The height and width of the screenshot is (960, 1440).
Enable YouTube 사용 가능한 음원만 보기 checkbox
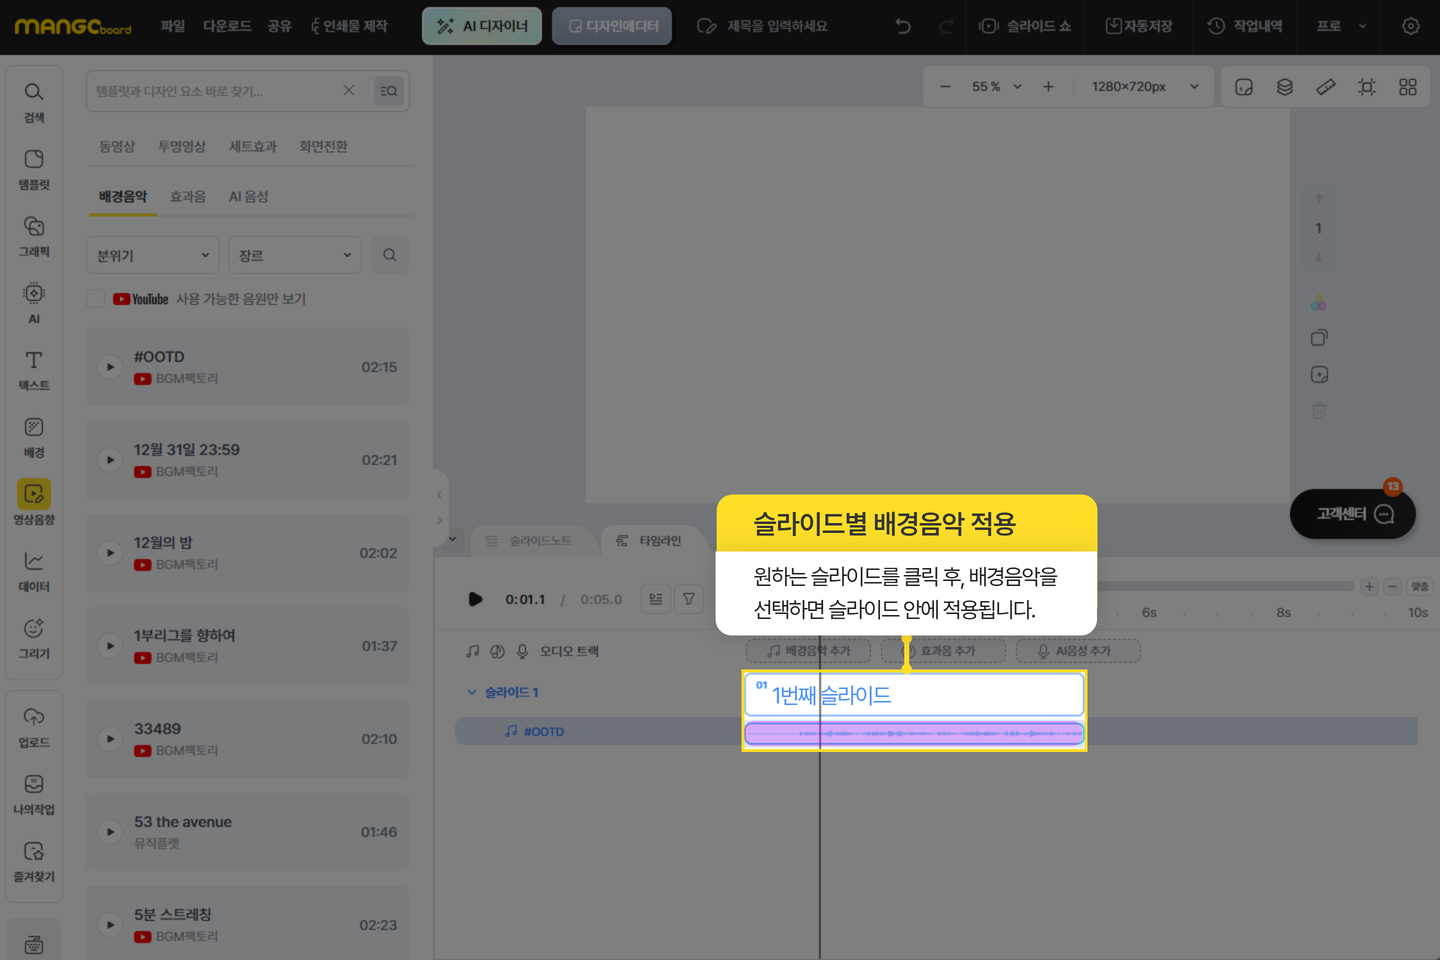click(96, 299)
